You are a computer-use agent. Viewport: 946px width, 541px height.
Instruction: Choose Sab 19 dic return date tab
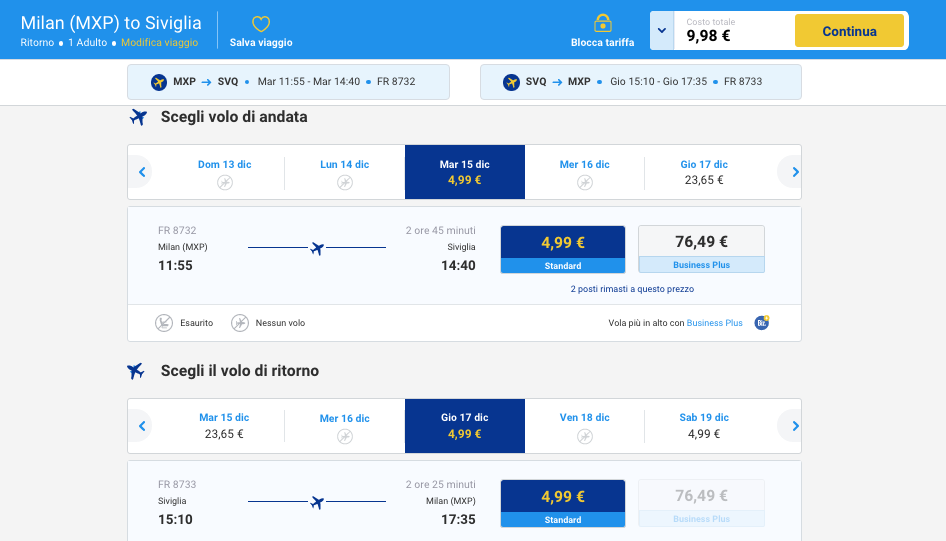pos(704,426)
